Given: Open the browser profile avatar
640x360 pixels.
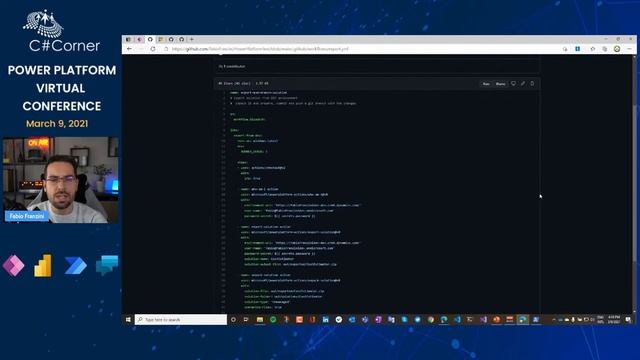Looking at the screenshot, I should (617, 49).
